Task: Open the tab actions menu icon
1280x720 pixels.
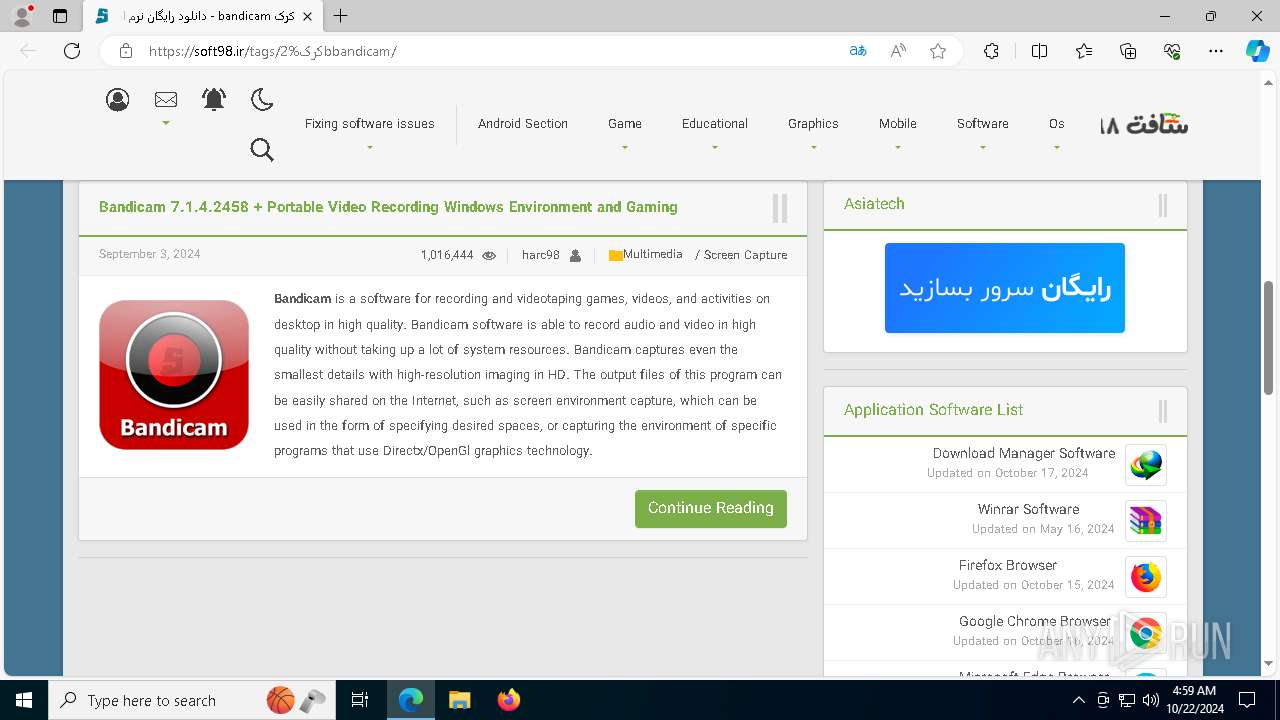Action: (x=60, y=16)
